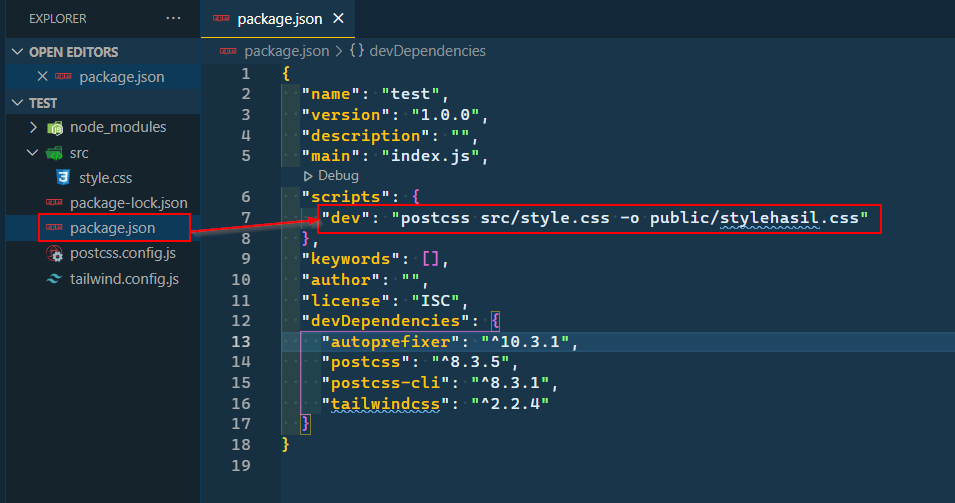Click the Debug code lens above scripts
Viewport: 955px width, 503px height.
(337, 175)
